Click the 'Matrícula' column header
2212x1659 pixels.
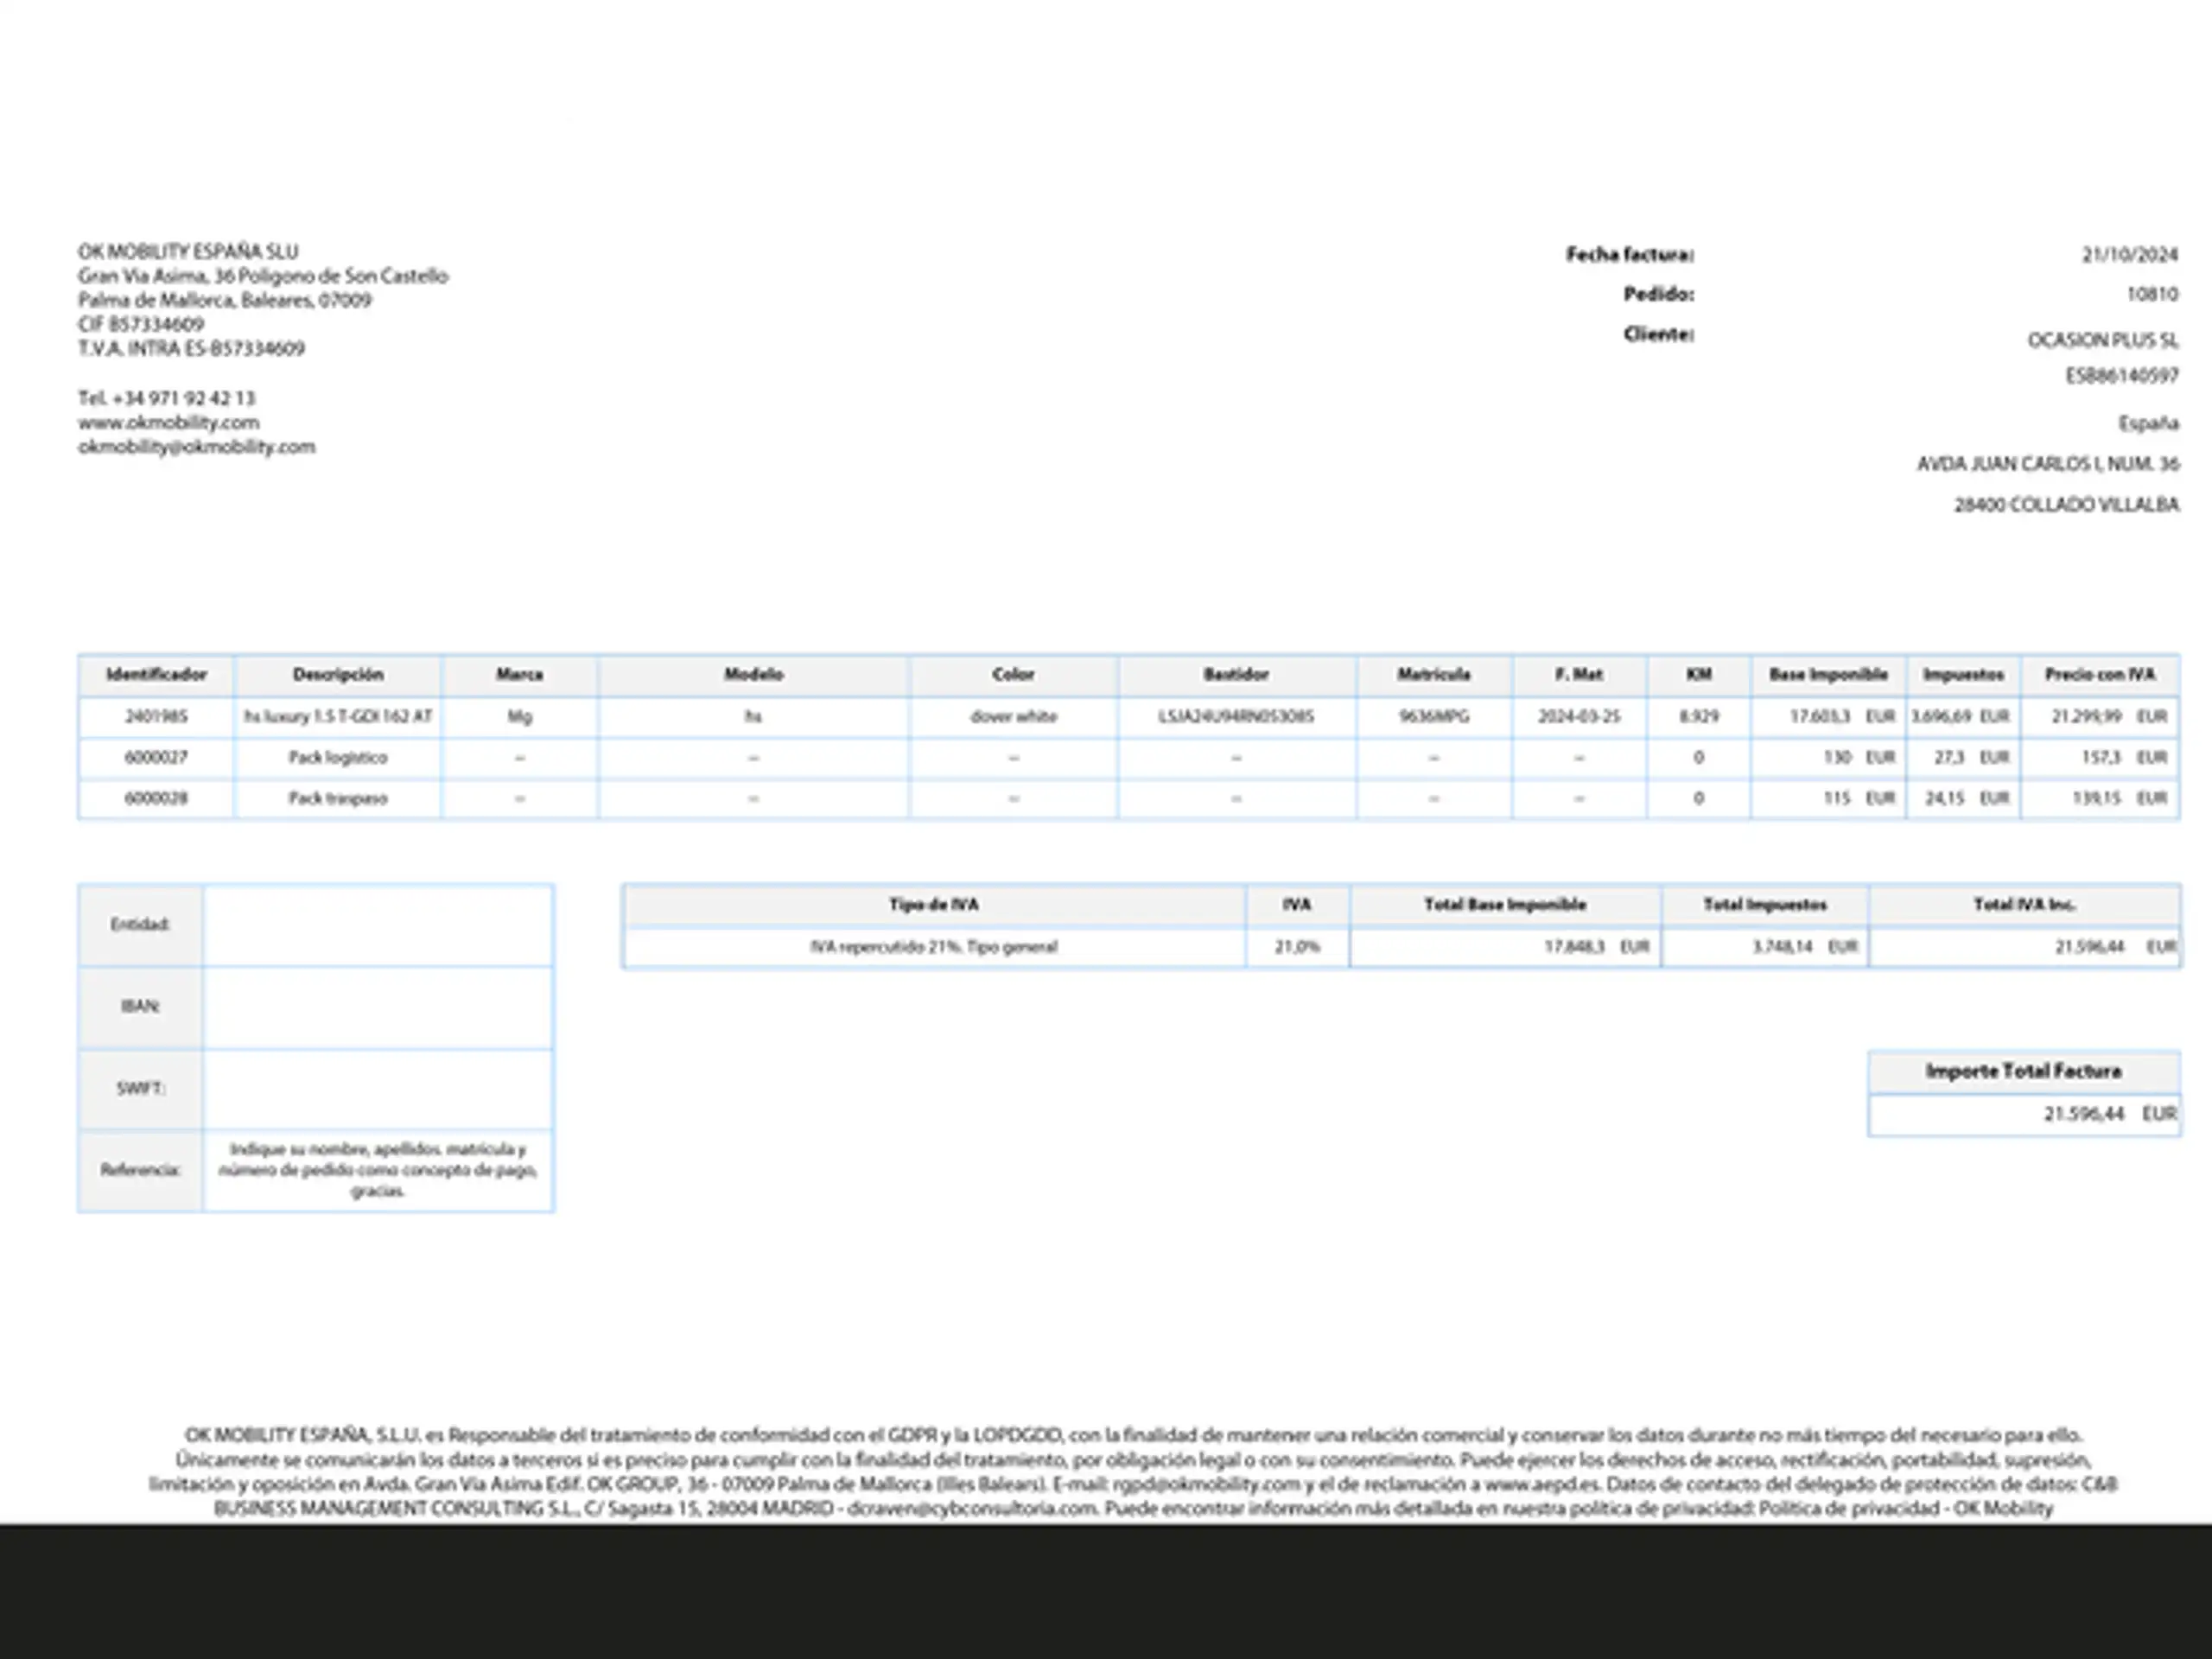coord(1434,675)
